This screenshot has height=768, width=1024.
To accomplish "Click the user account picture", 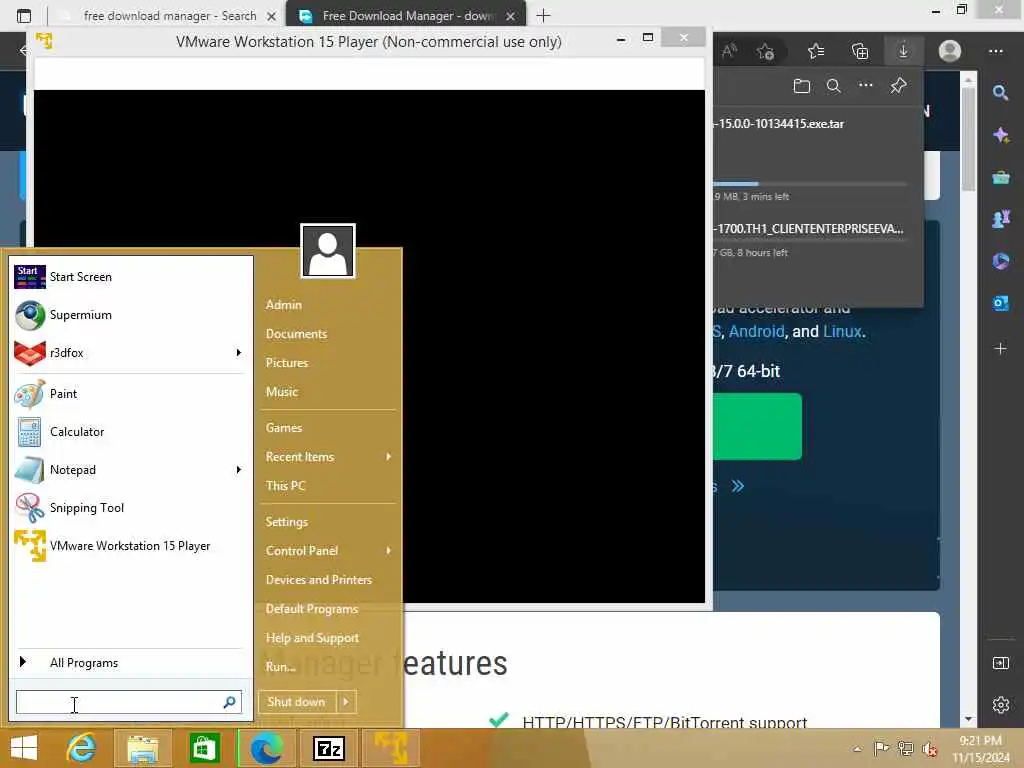I will coord(328,251).
